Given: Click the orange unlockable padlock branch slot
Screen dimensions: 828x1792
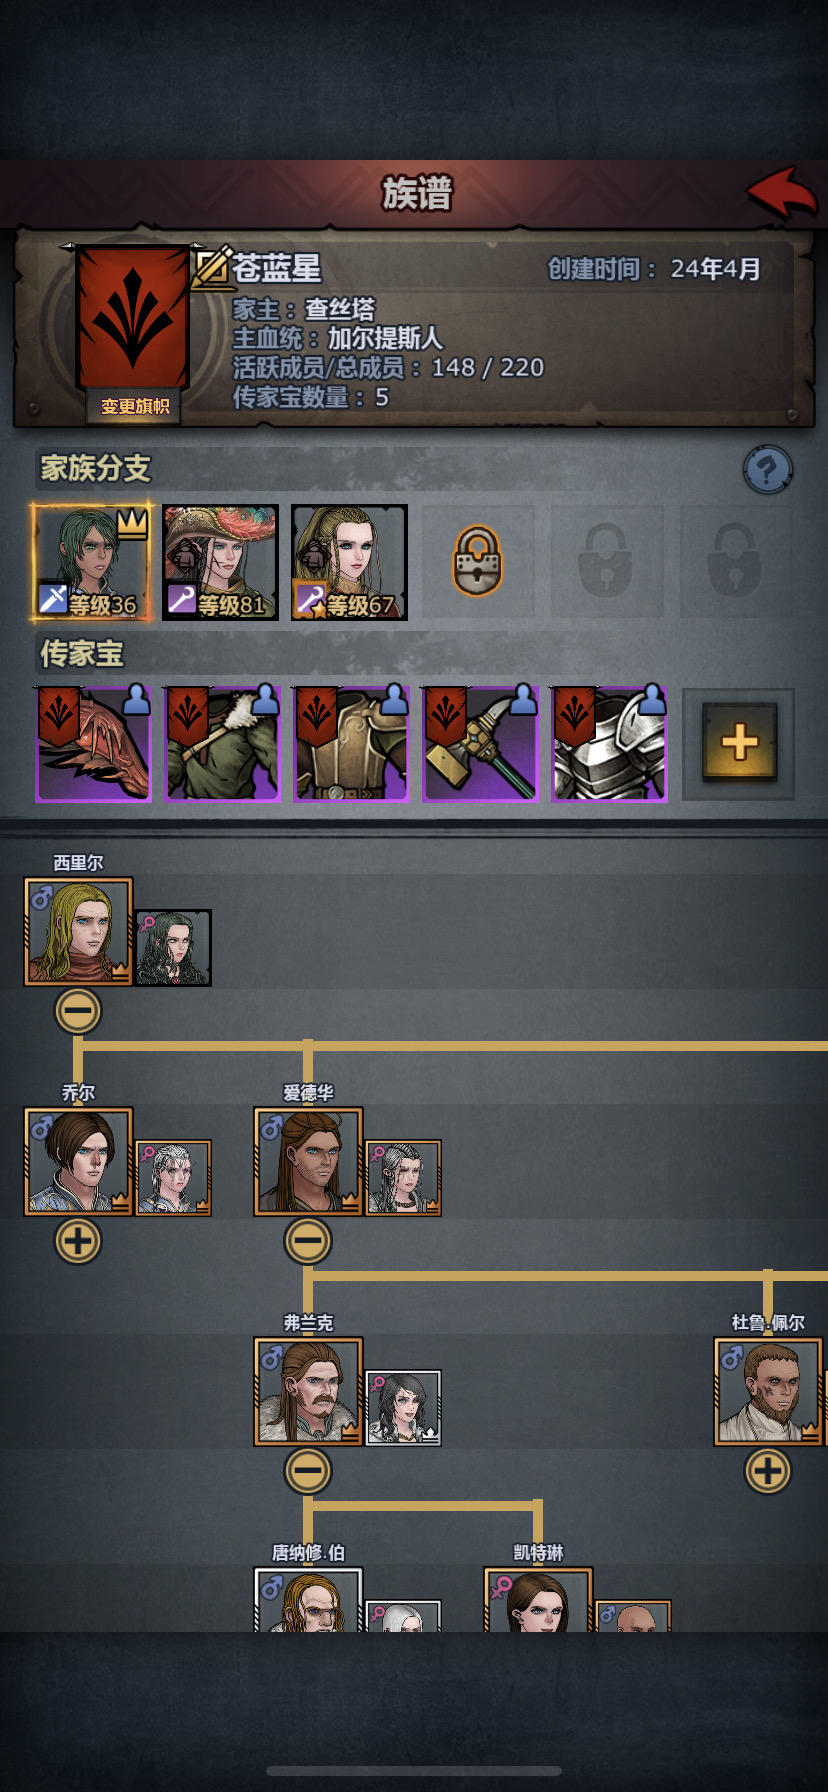Looking at the screenshot, I should click(x=478, y=561).
